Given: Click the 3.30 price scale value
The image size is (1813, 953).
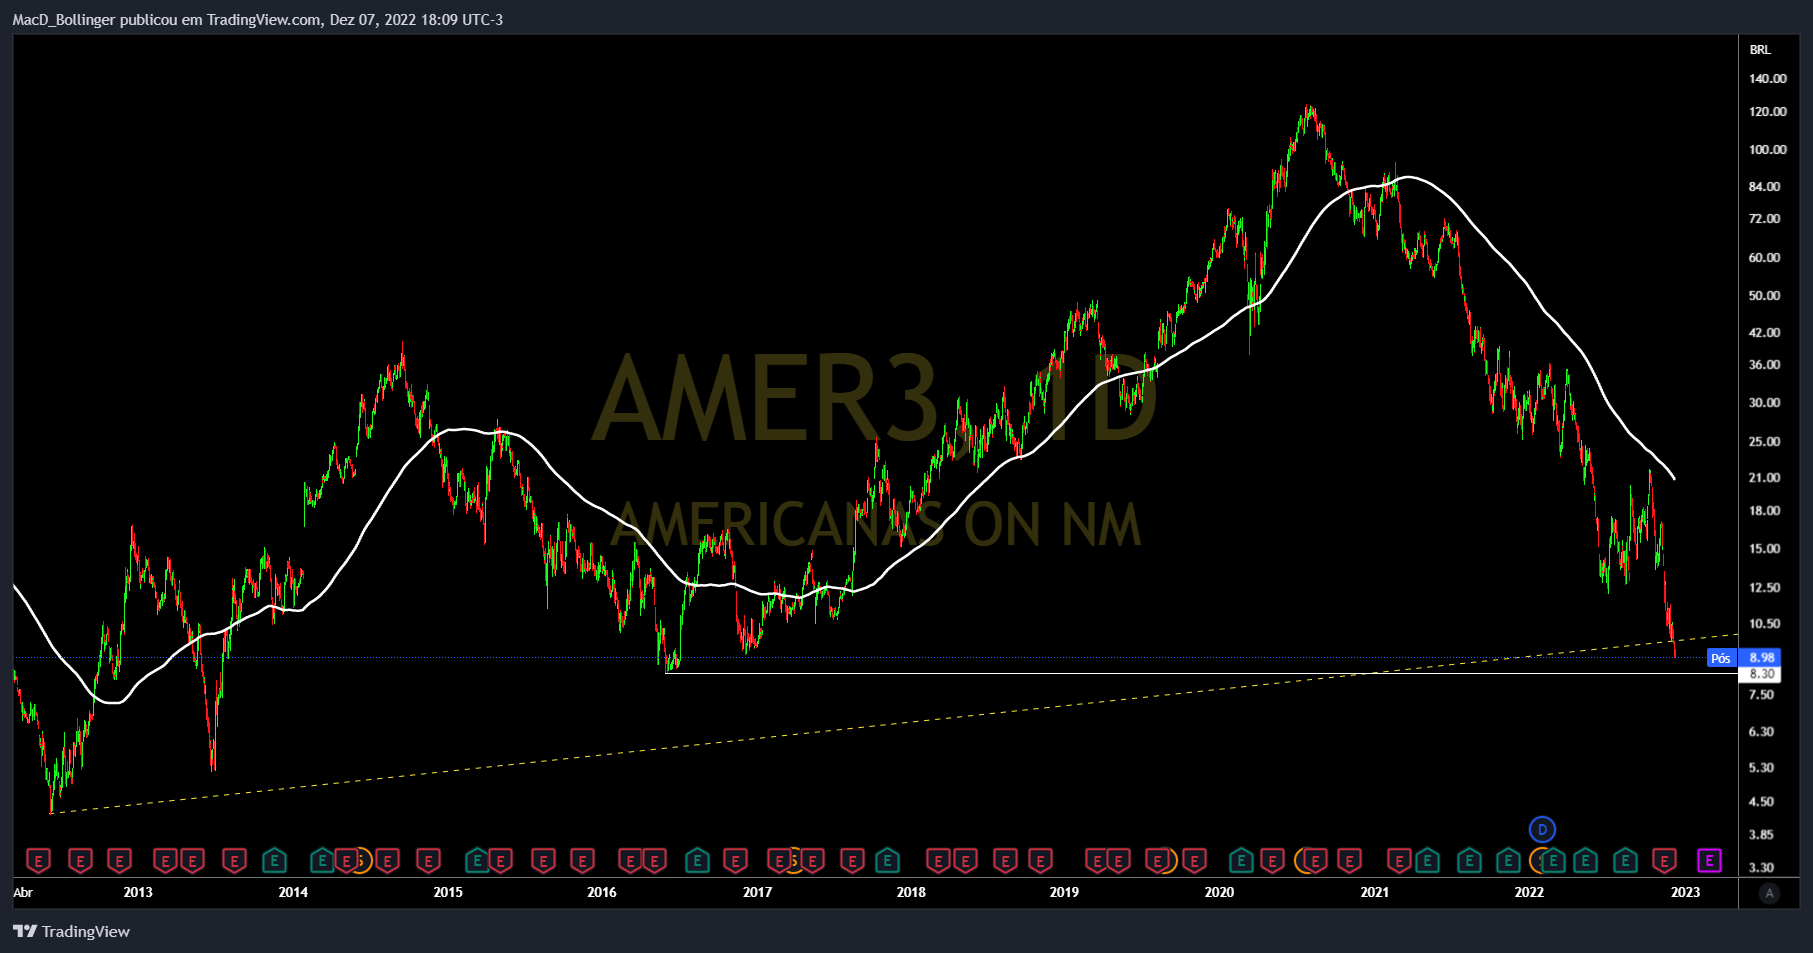Looking at the screenshot, I should 1761,868.
